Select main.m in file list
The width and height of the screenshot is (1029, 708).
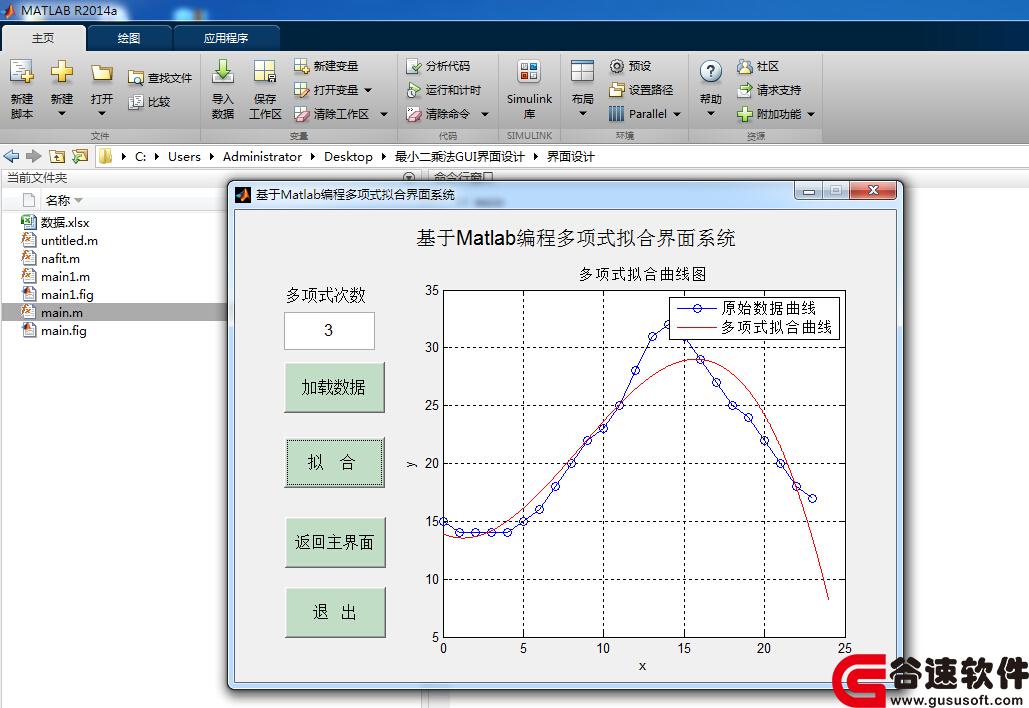click(62, 312)
